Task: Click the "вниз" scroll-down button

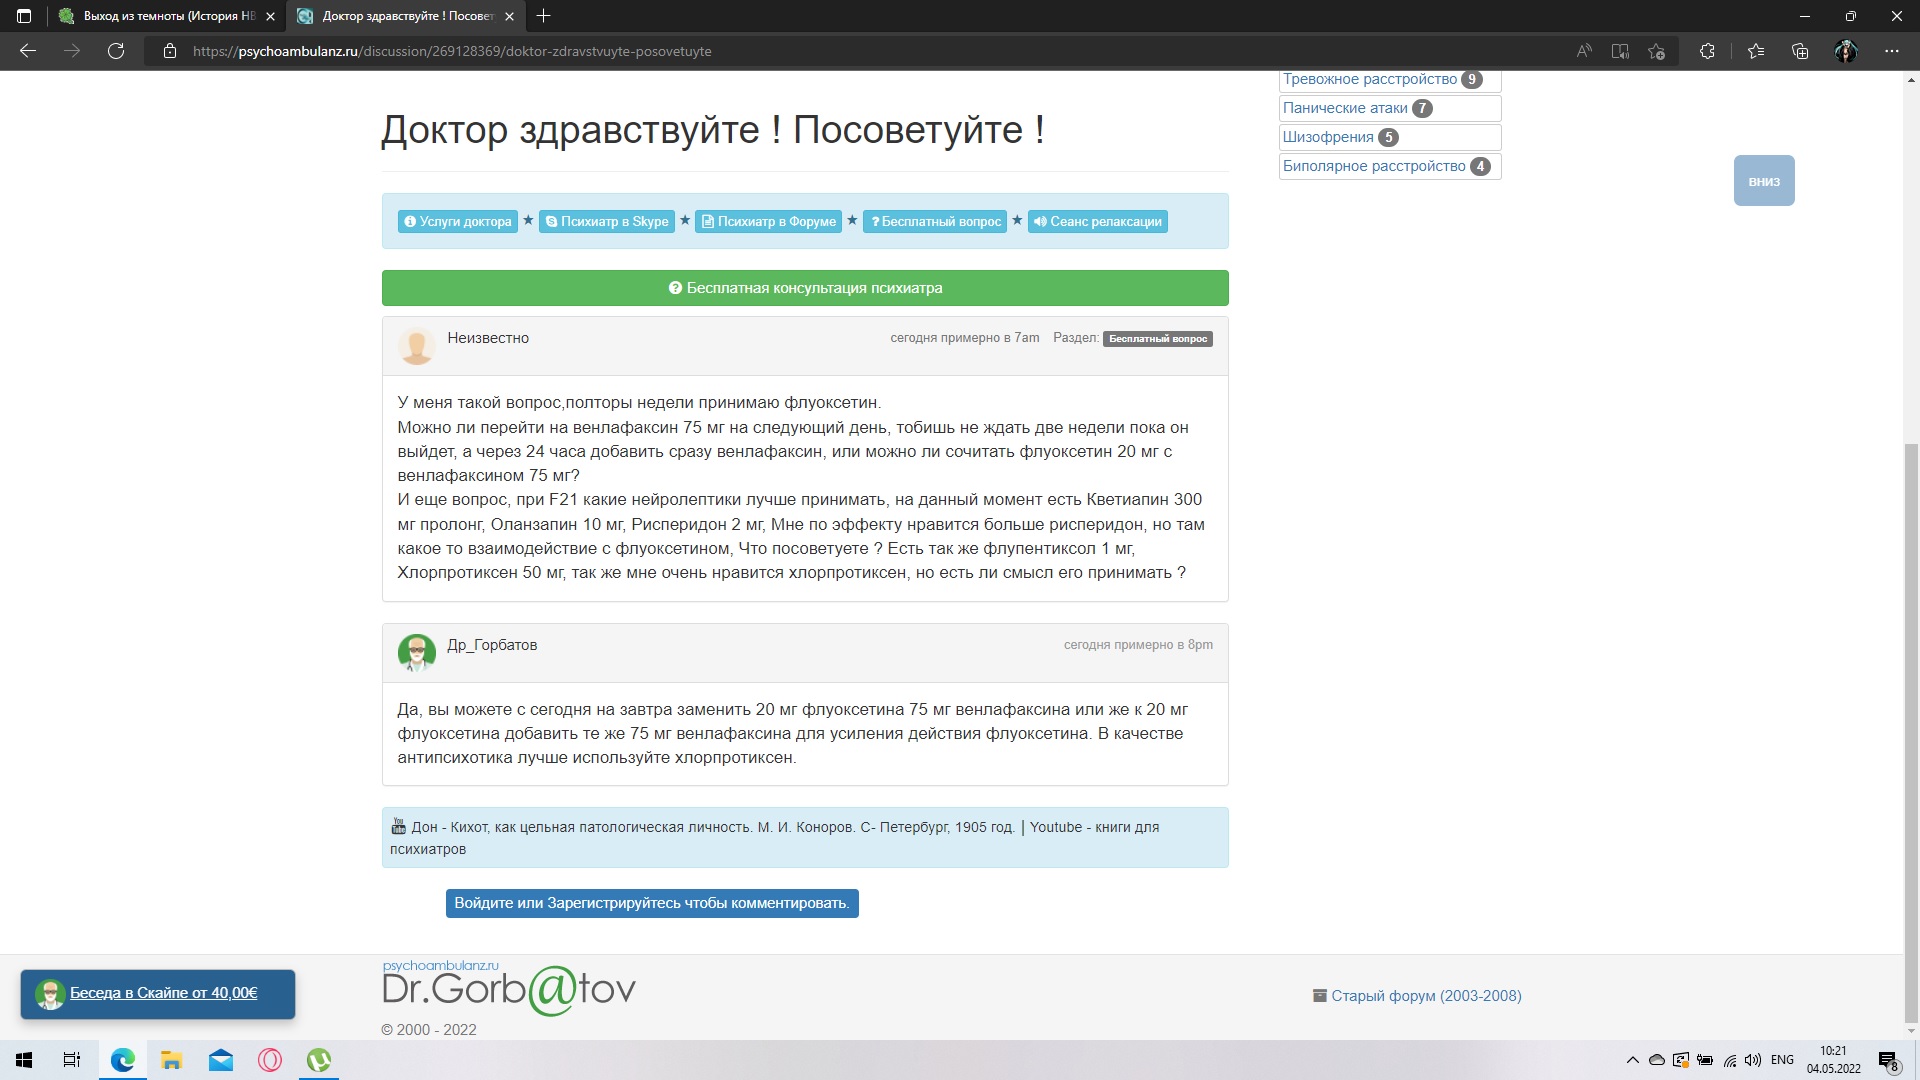Action: [1763, 181]
